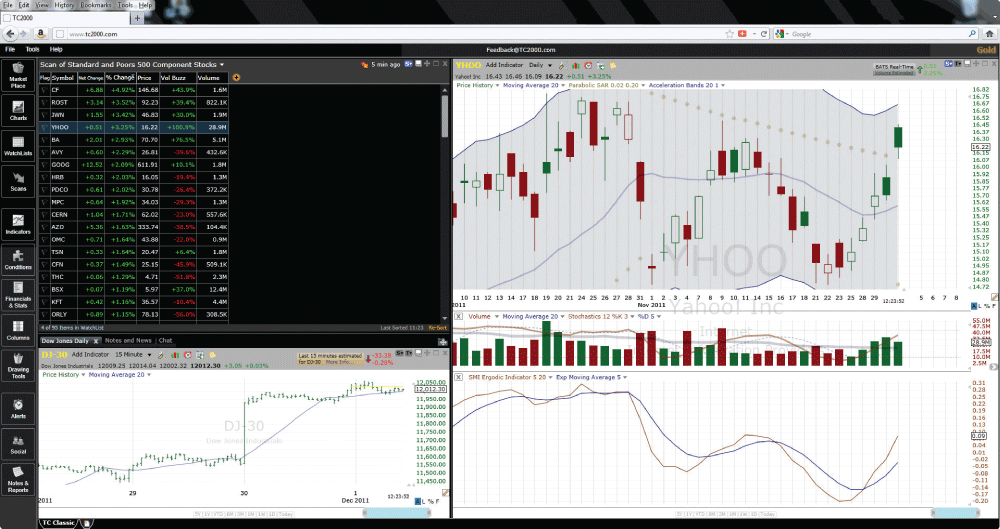Image resolution: width=1000 pixels, height=529 pixels.
Task: Close the Volume pane using its X box
Action: coord(458,315)
